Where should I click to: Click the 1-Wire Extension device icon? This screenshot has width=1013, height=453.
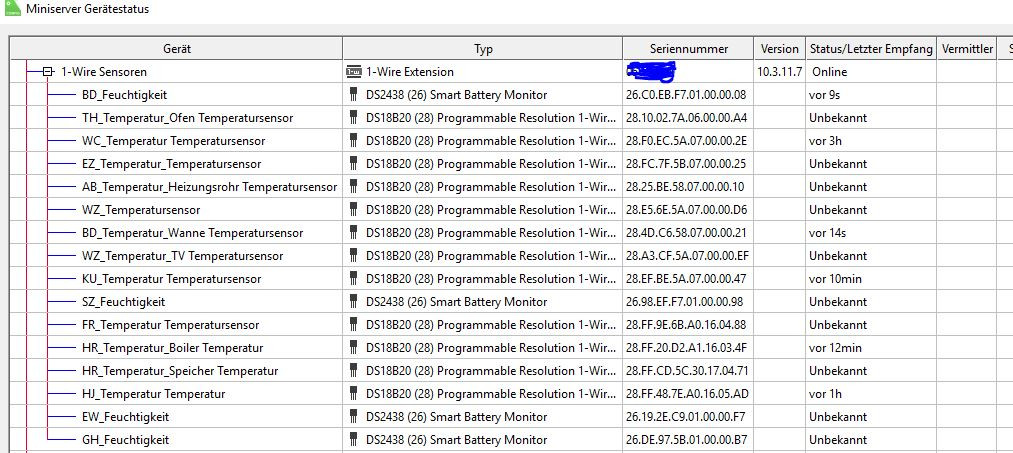[x=353, y=72]
